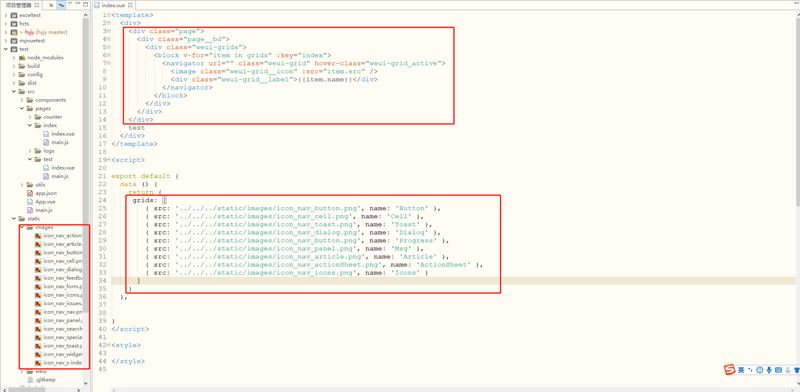Open the Sogou skin shirt icon

tap(796, 370)
